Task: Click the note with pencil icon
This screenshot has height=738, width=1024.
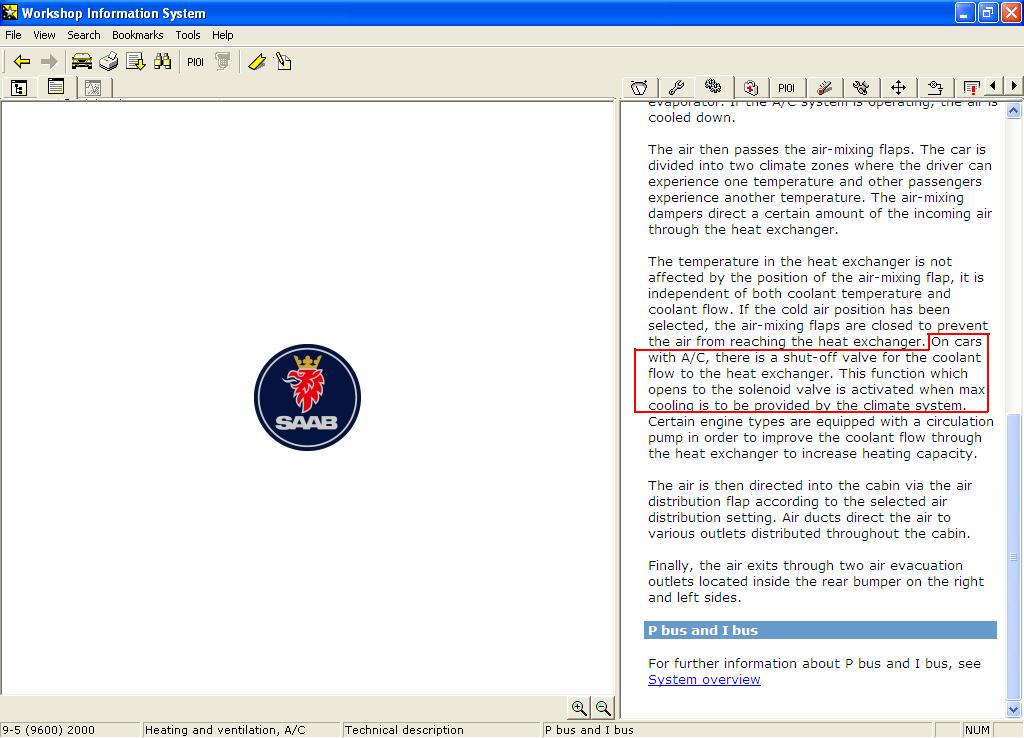Action: [284, 62]
